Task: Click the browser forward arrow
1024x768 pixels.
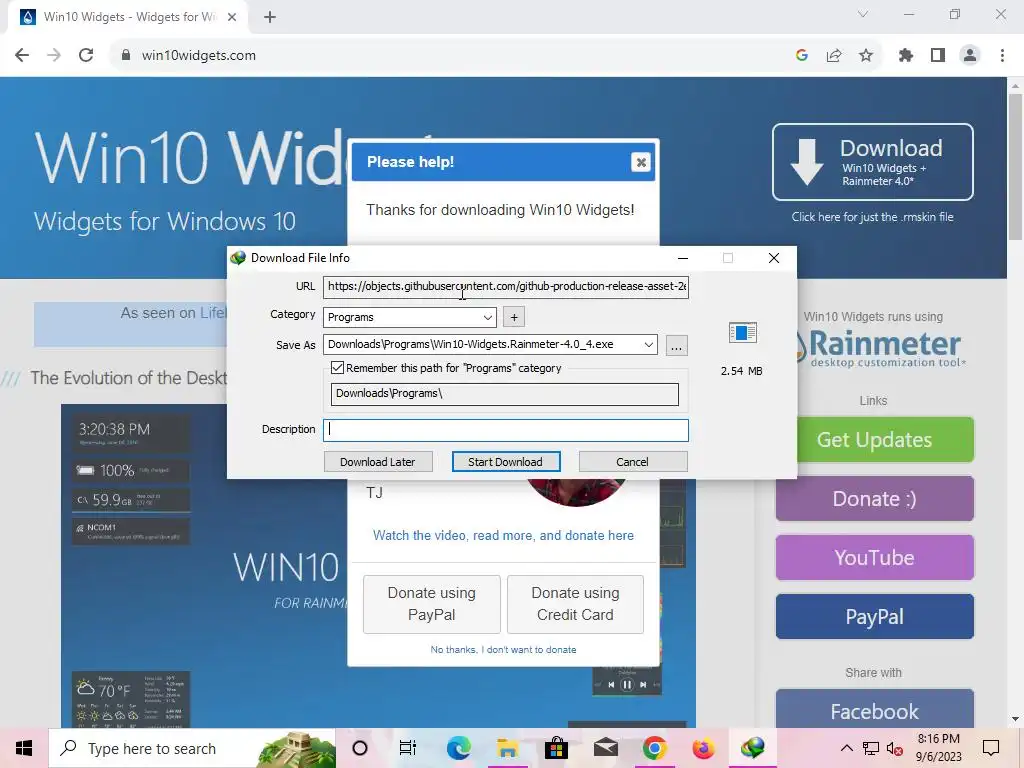Action: coord(54,56)
